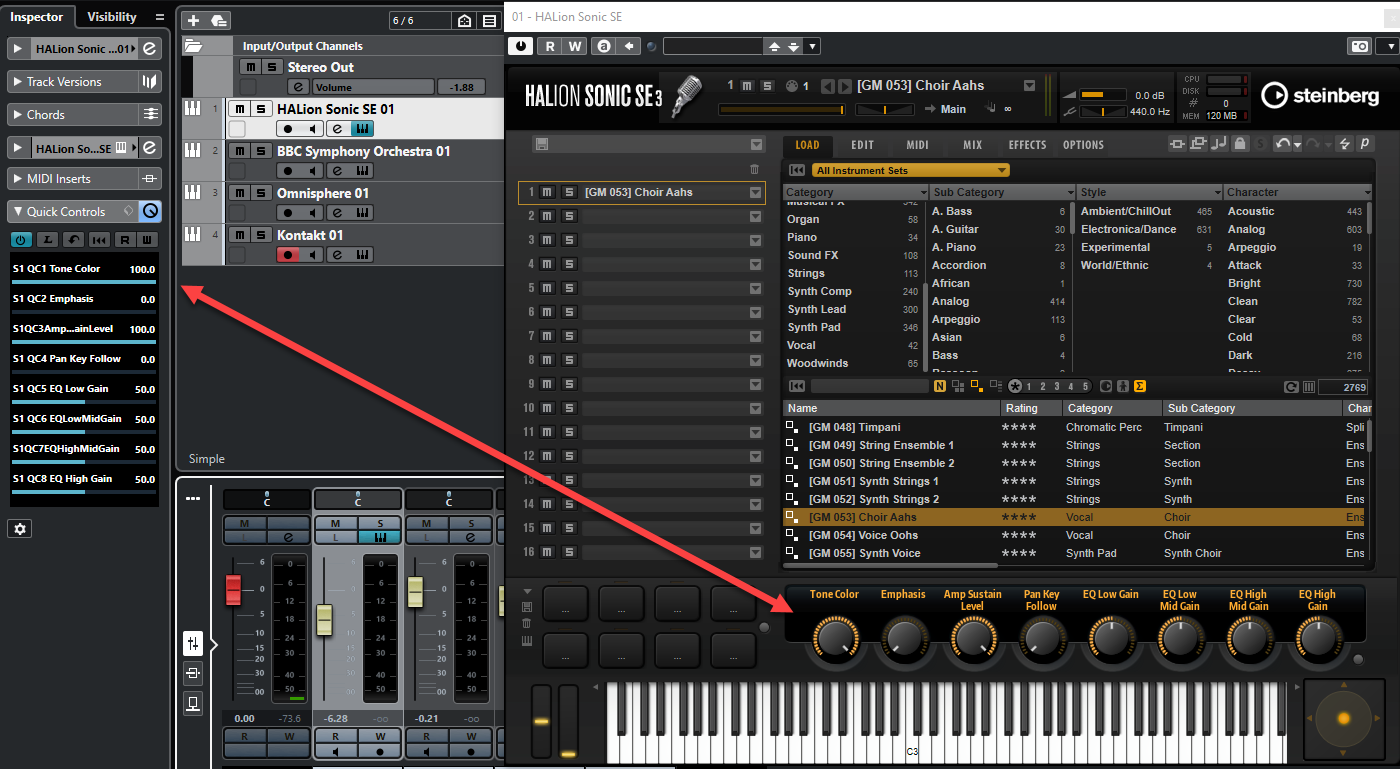1400x769 pixels.
Task: Toggle plugin power button in HALion window
Action: [521, 46]
